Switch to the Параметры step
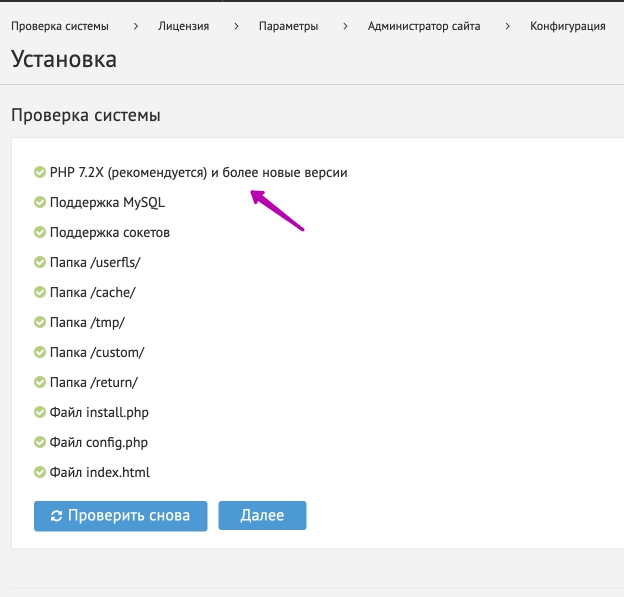 [x=287, y=26]
